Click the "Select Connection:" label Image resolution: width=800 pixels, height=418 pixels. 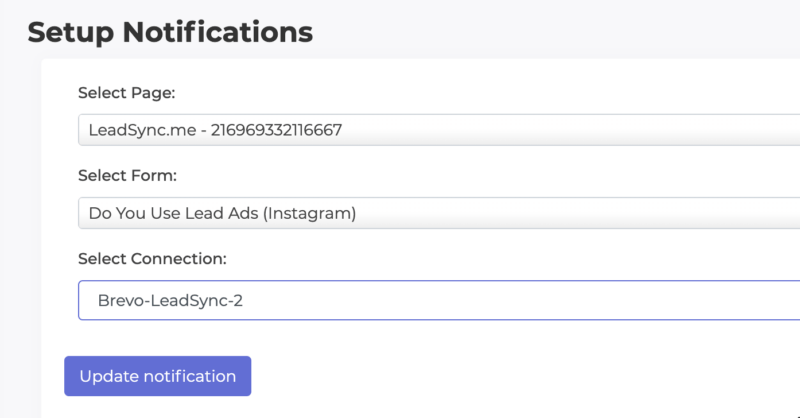point(152,259)
